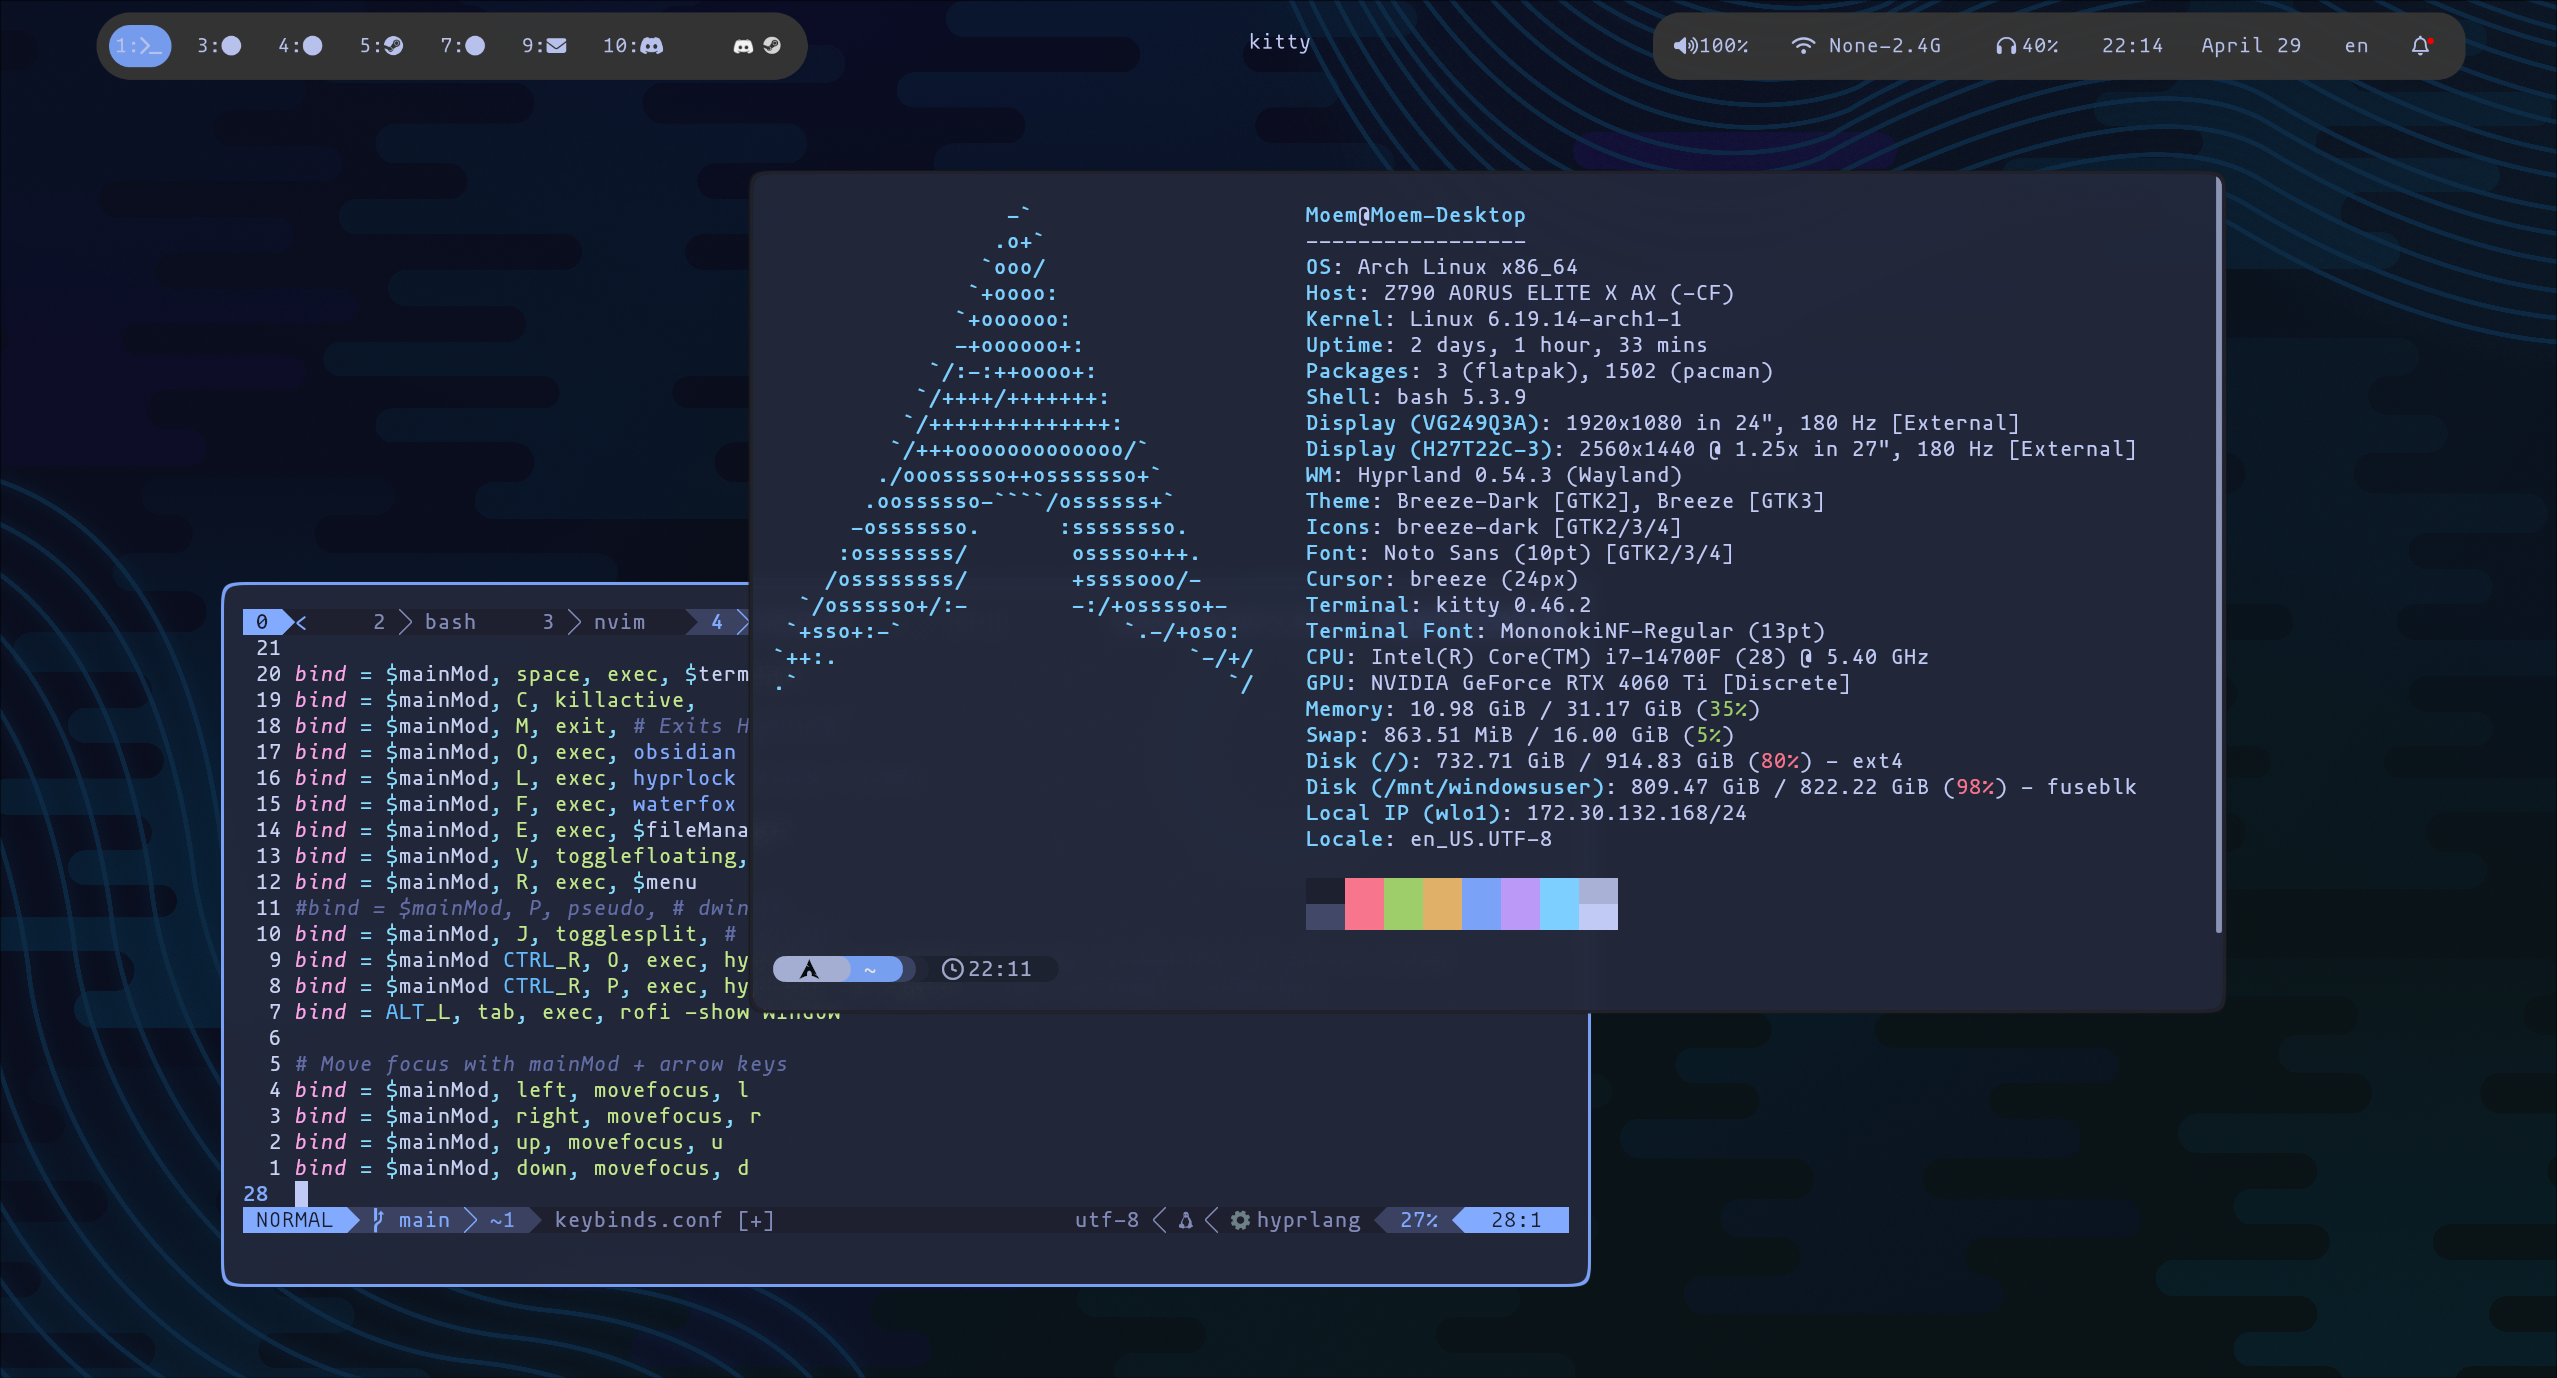Click the Kernel: Linux 6.19.14-arch1-1 line
Viewport: 2557px width, 1378px height.
click(1493, 319)
